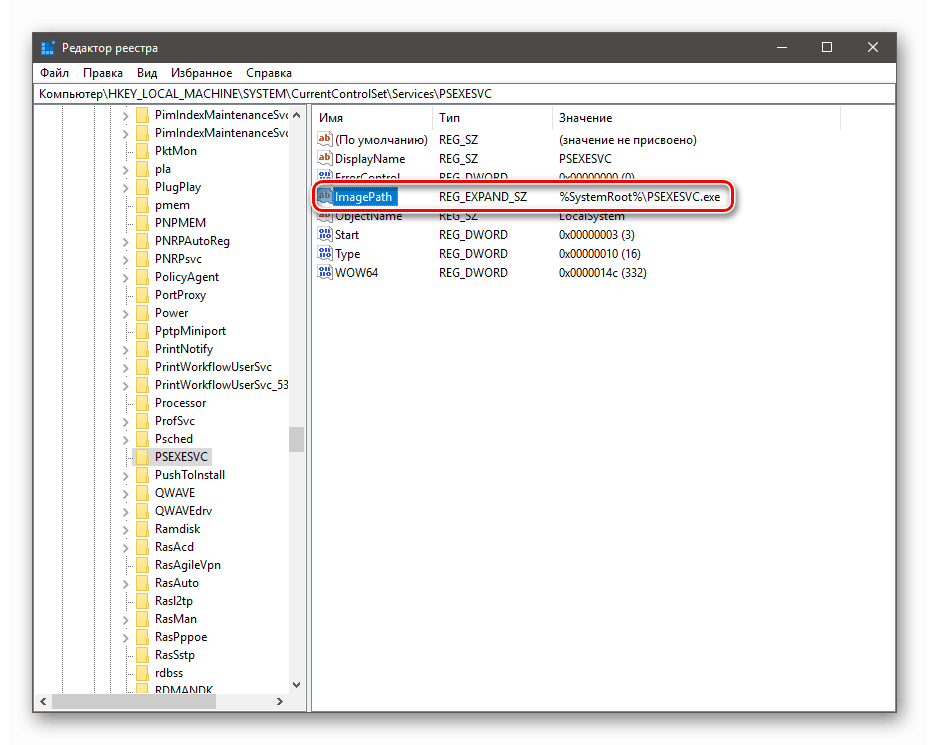Expand the PNRPAutoReg tree node
This screenshot has width=929, height=745.
[126, 242]
